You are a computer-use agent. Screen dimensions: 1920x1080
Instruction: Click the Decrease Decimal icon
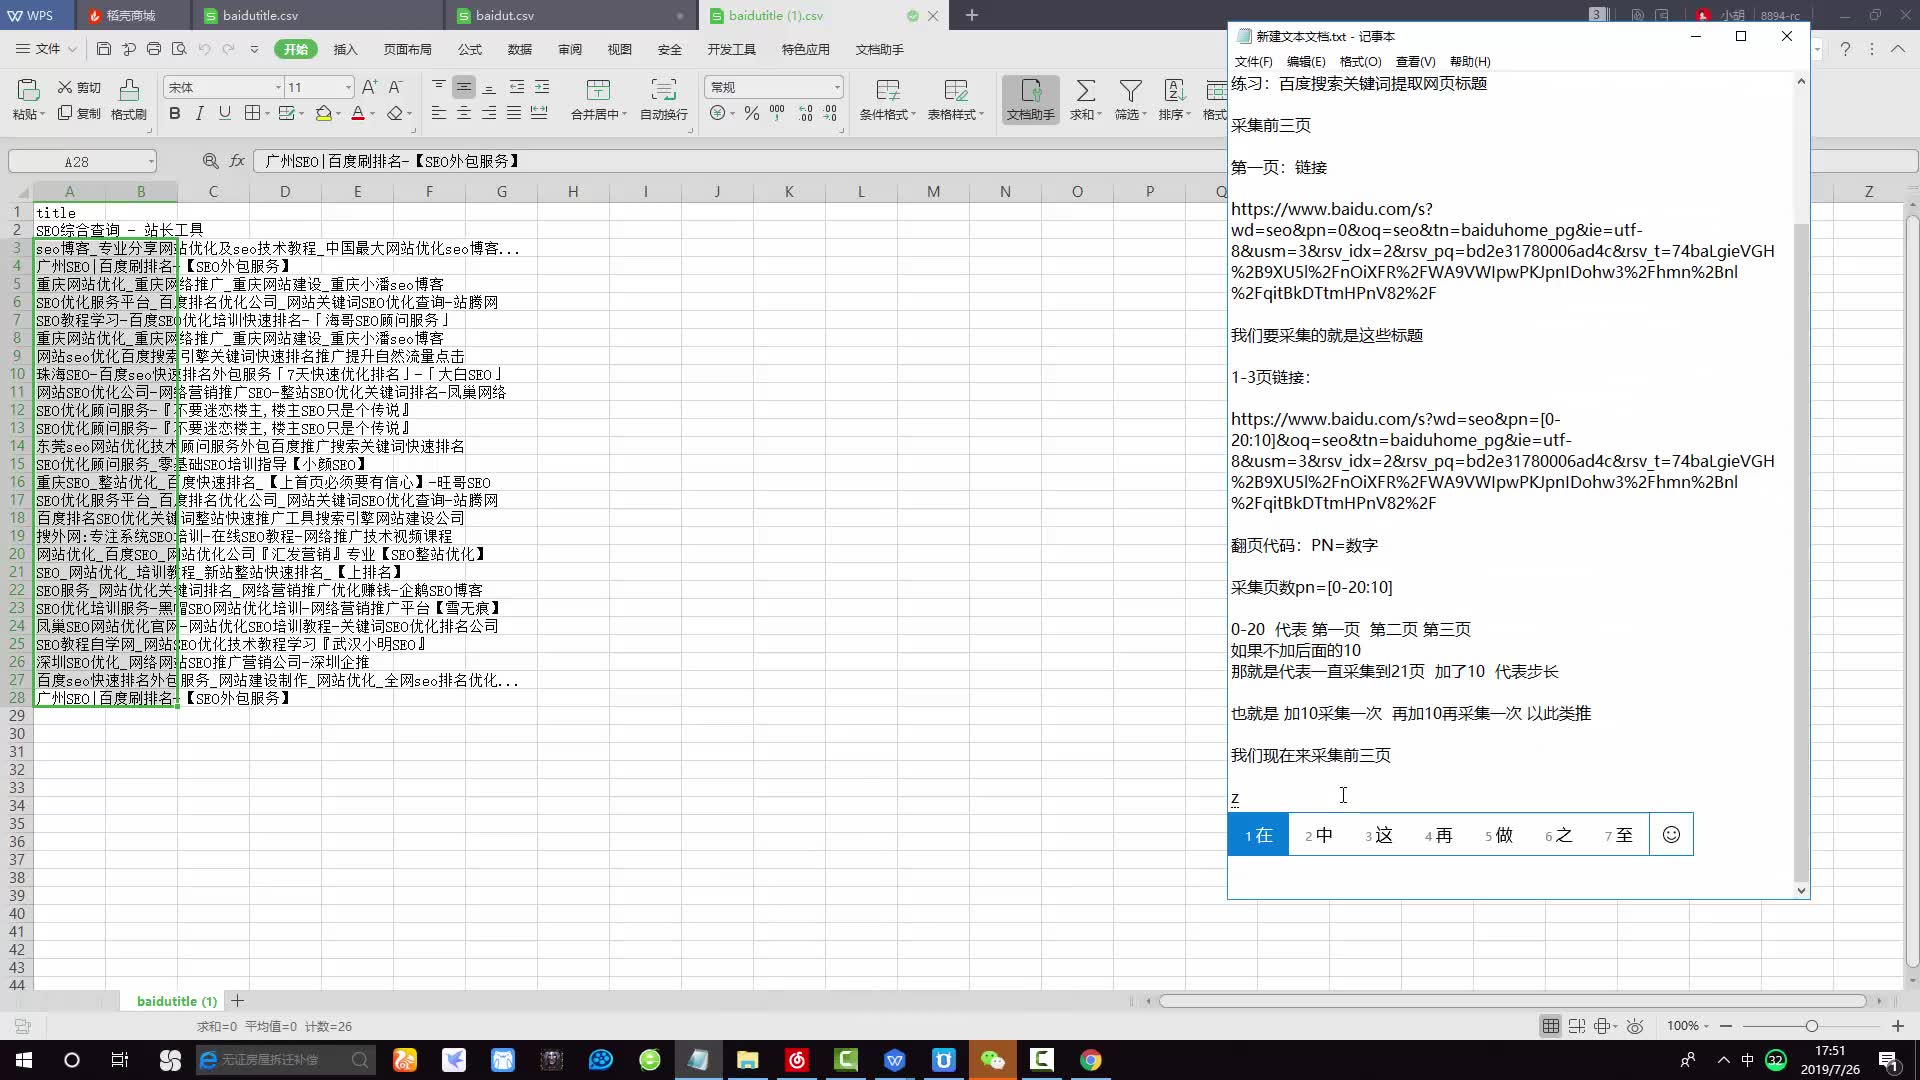pyautogui.click(x=831, y=113)
